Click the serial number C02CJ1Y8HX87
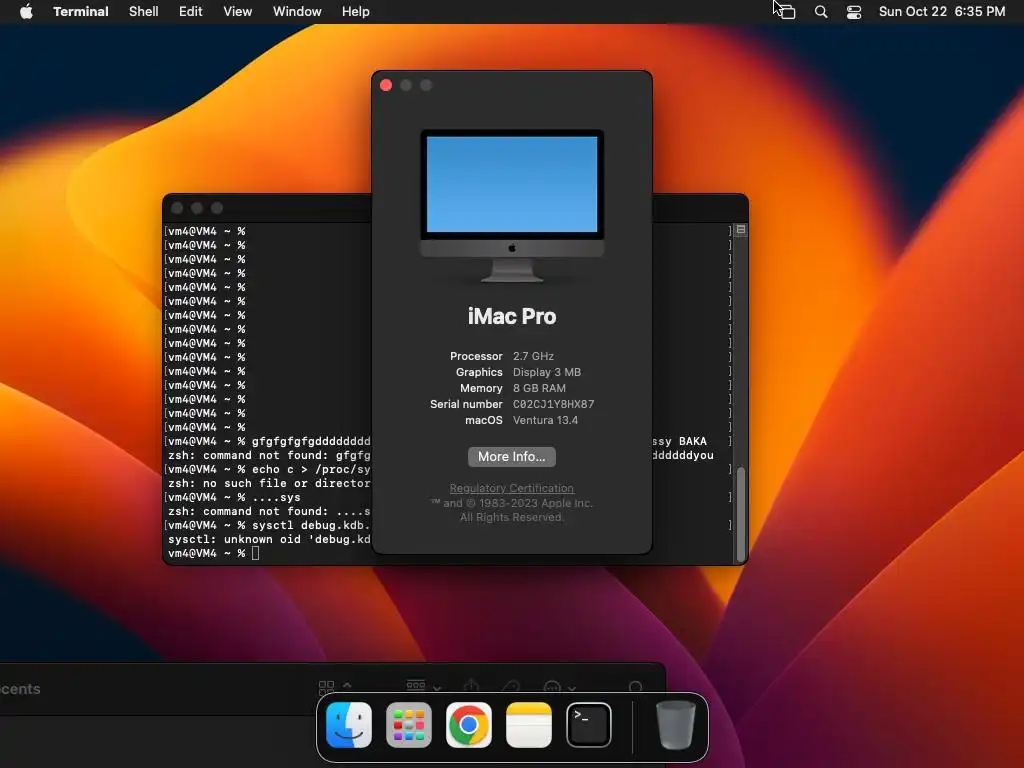 pyautogui.click(x=554, y=404)
